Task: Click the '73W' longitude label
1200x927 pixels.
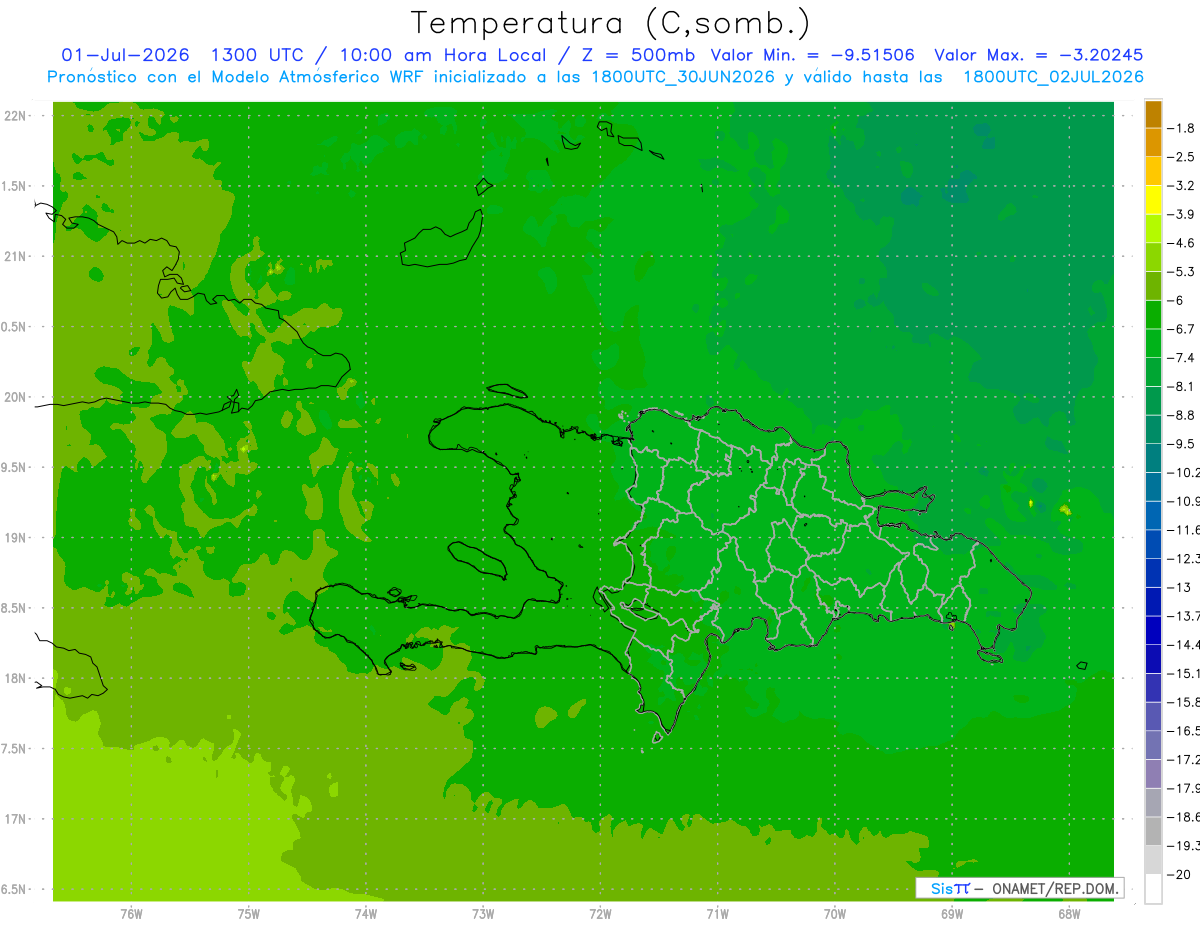Action: 482,914
